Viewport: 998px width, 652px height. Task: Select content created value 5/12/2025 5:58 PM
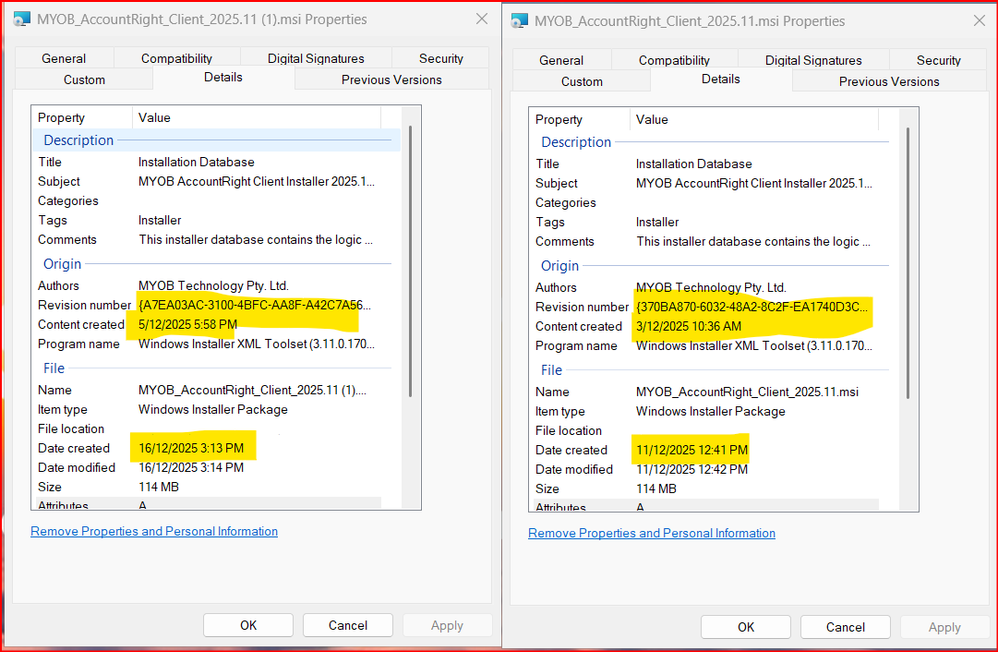[187, 324]
